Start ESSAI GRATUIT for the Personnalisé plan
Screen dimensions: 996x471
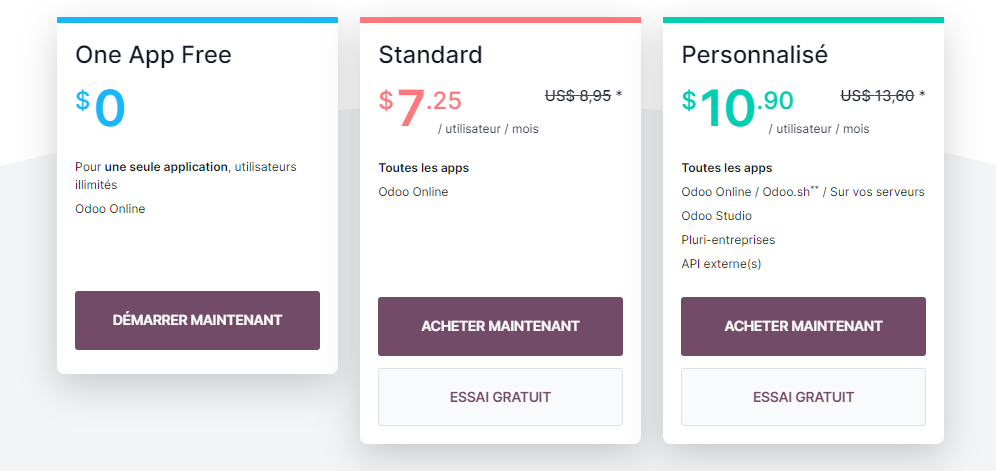803,397
